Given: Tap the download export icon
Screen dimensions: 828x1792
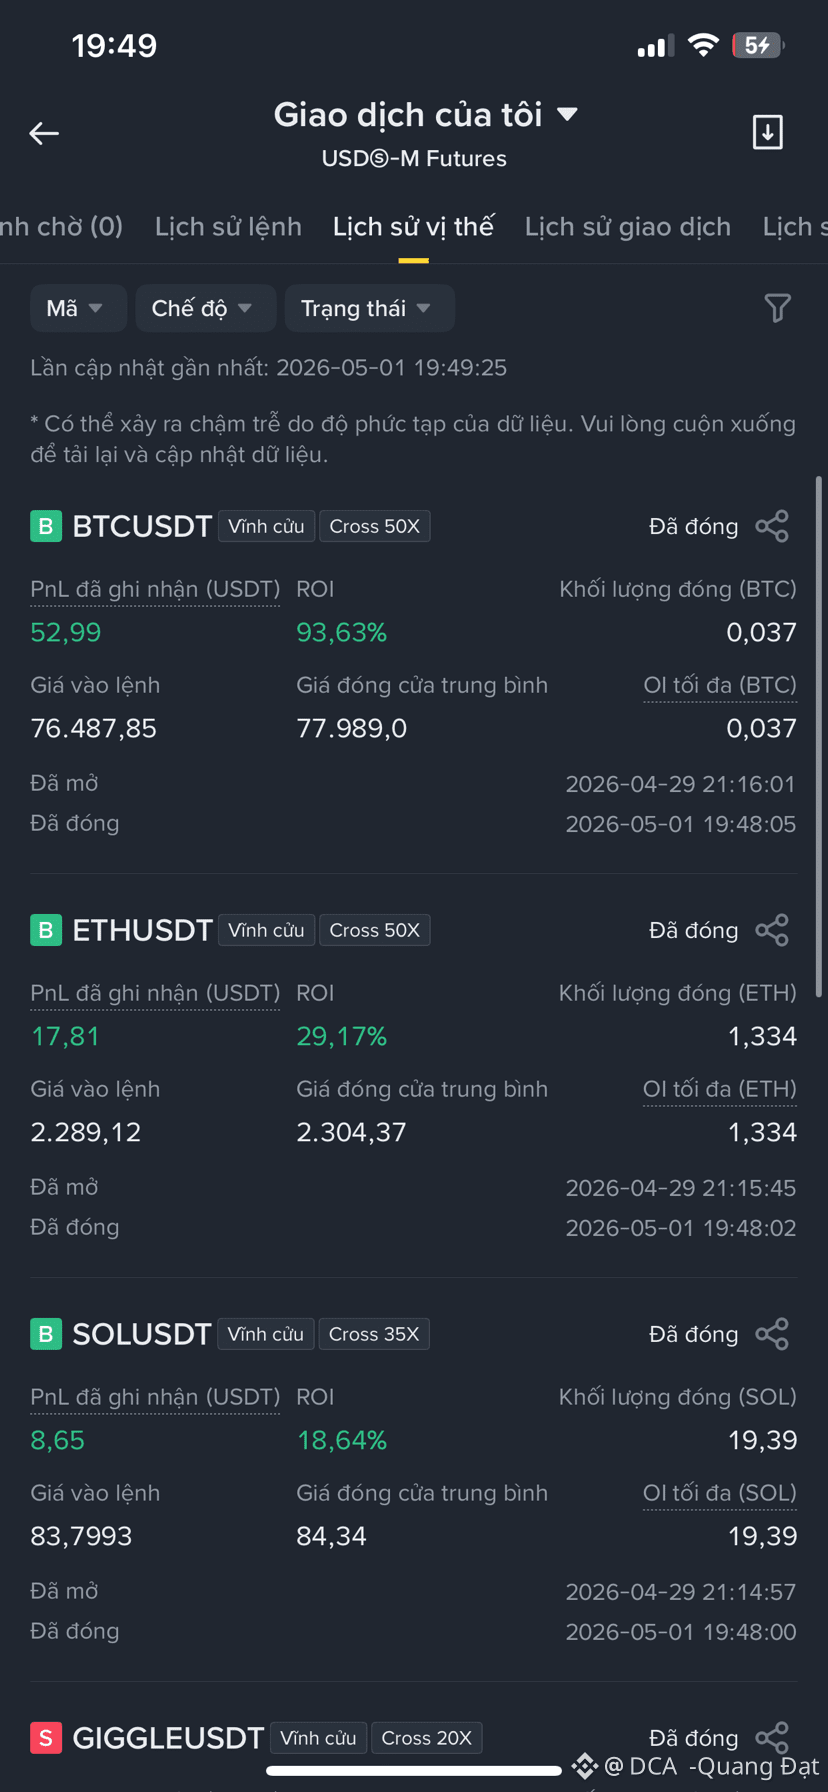Looking at the screenshot, I should pyautogui.click(x=767, y=132).
